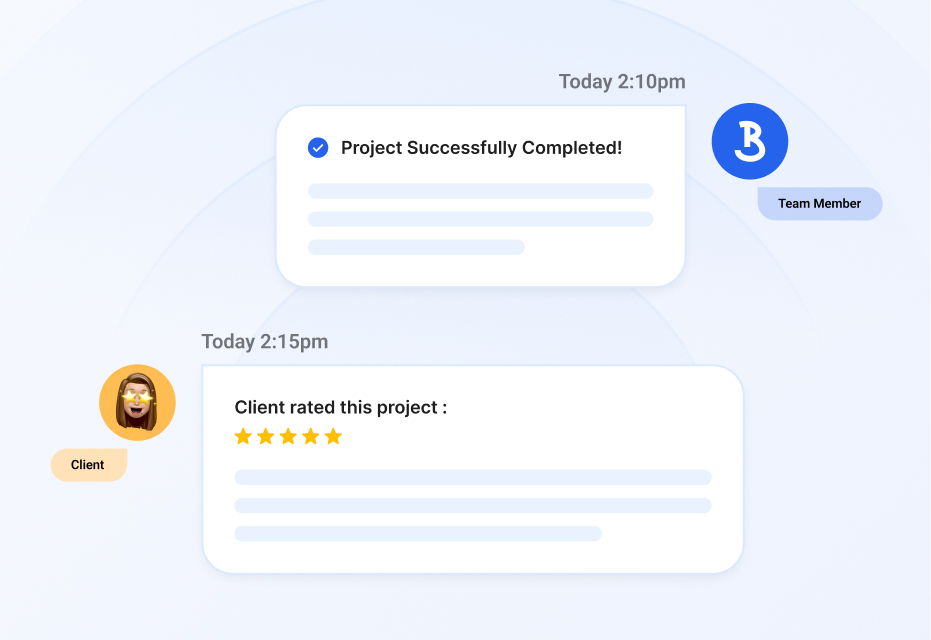Click the Project Successfully Completed! heading
The height and width of the screenshot is (640, 931).
pos(481,148)
